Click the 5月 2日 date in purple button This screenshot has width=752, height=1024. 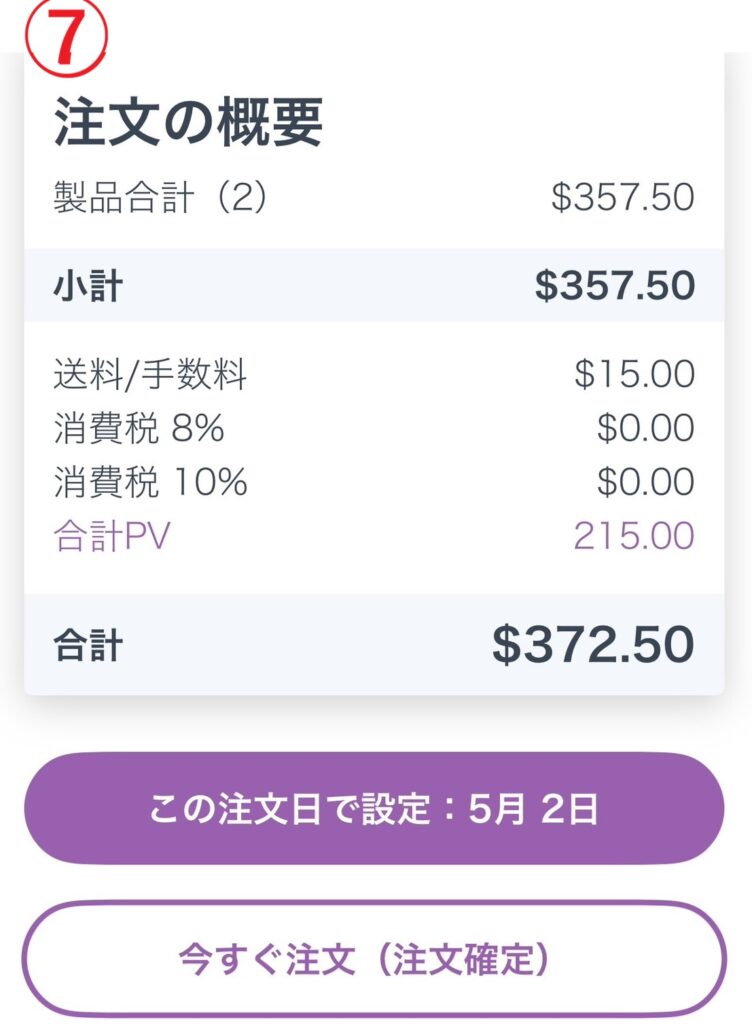tap(533, 809)
